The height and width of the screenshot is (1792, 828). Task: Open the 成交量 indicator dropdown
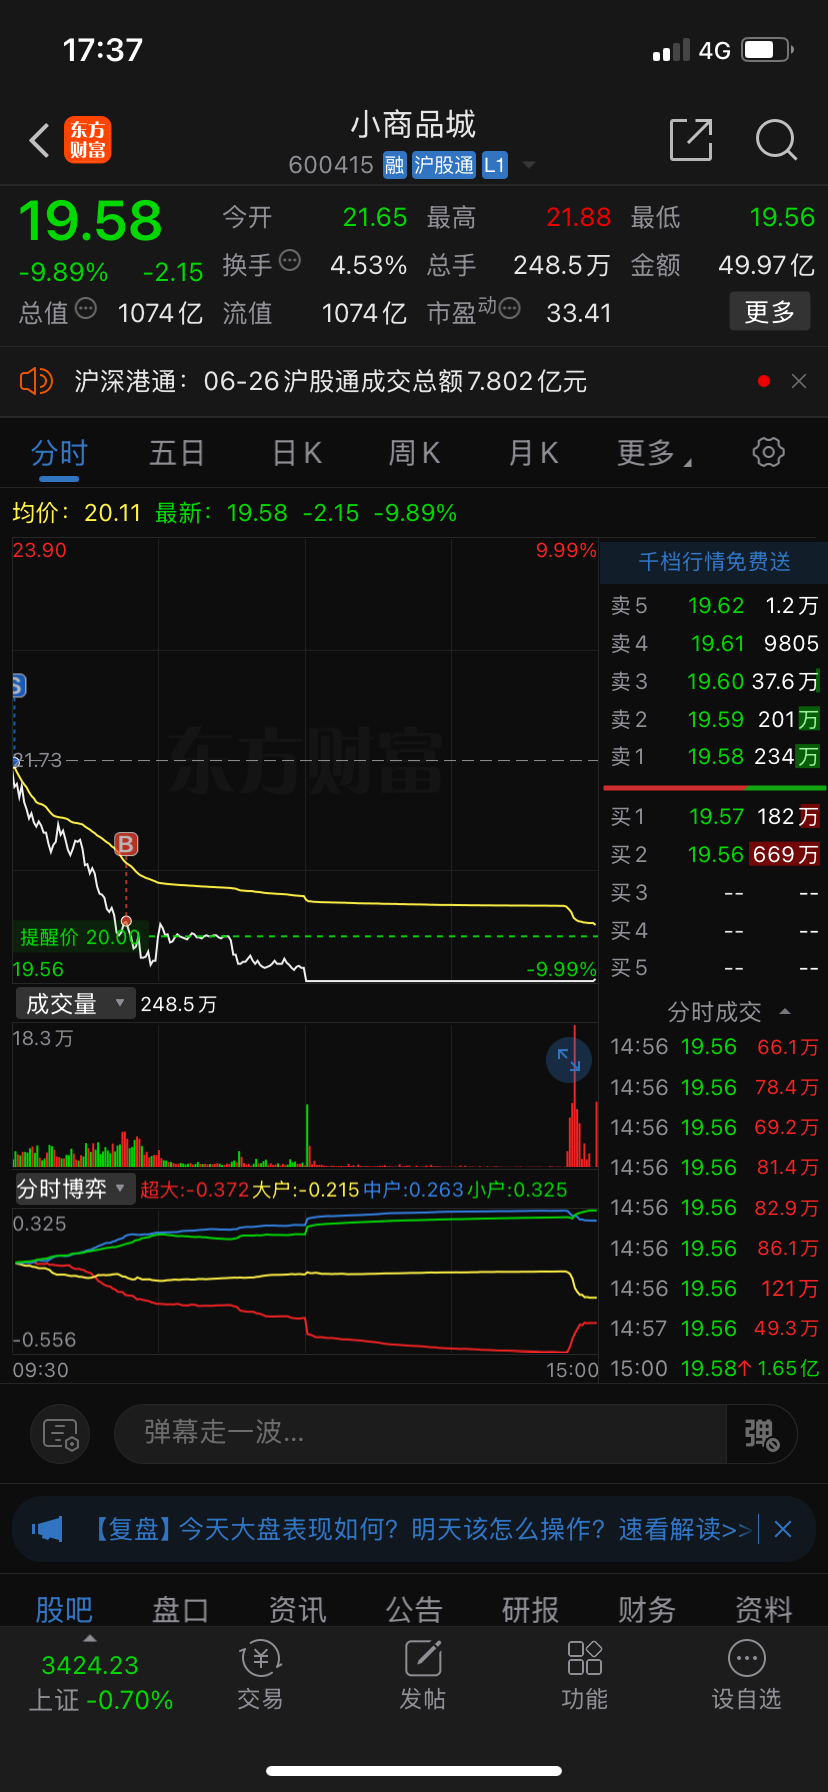click(75, 1003)
